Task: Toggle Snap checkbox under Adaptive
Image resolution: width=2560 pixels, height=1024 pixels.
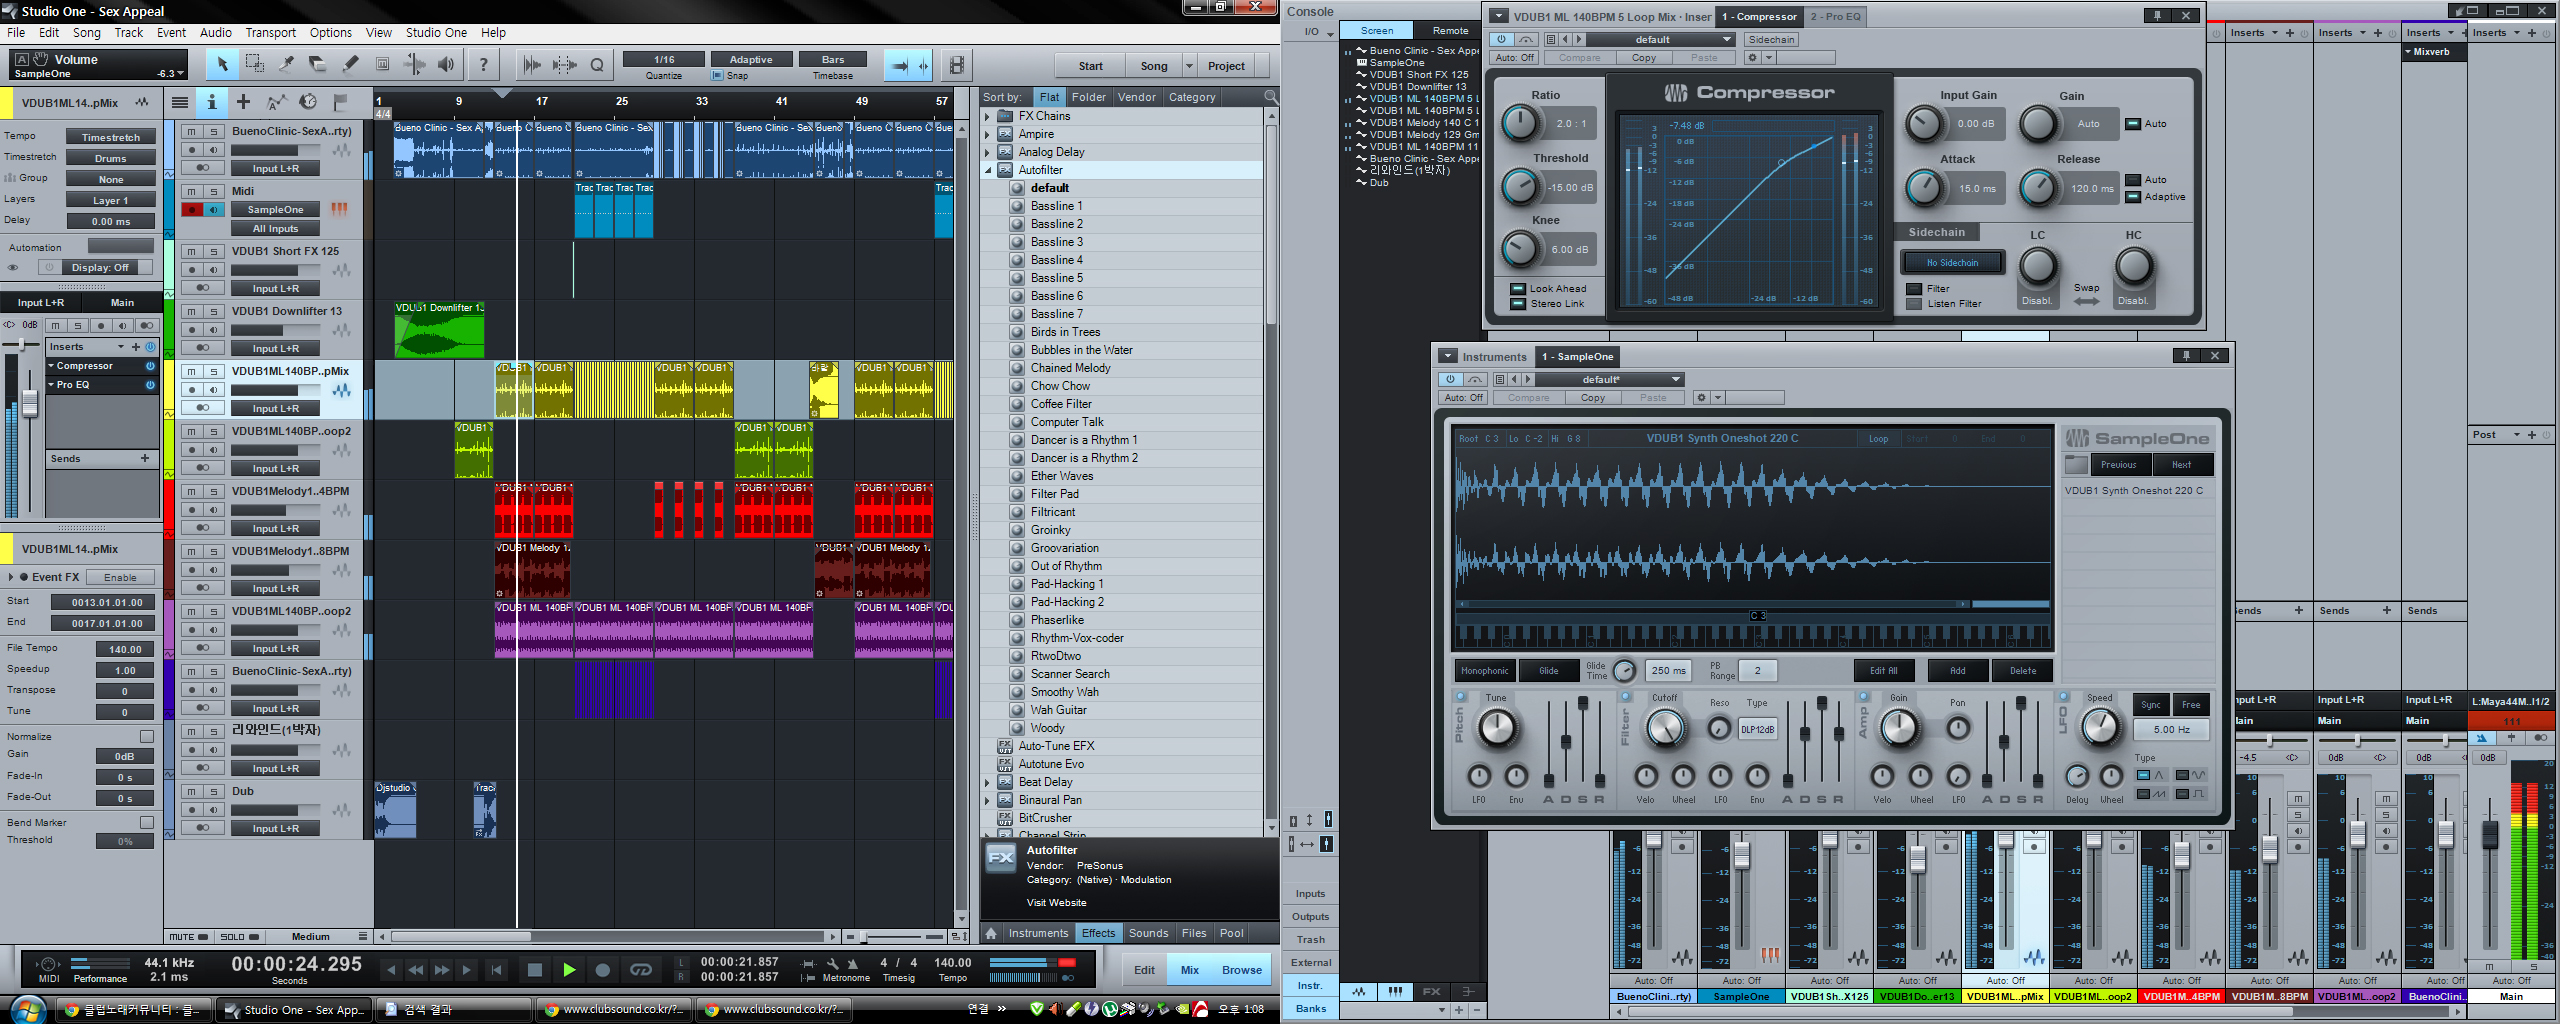Action: click(716, 76)
